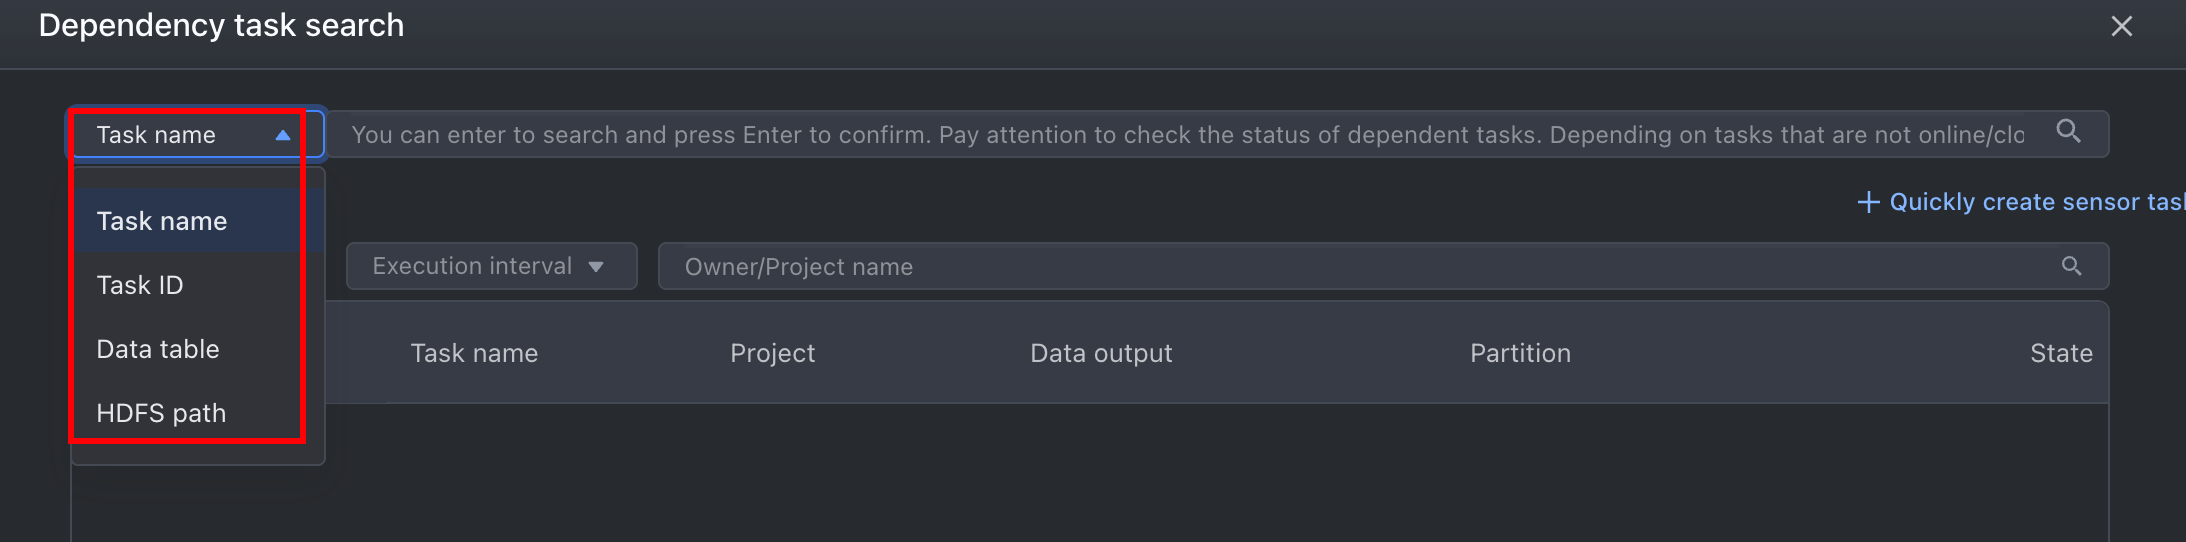
Task: Open Quickly create sensor task link
Action: (2036, 202)
